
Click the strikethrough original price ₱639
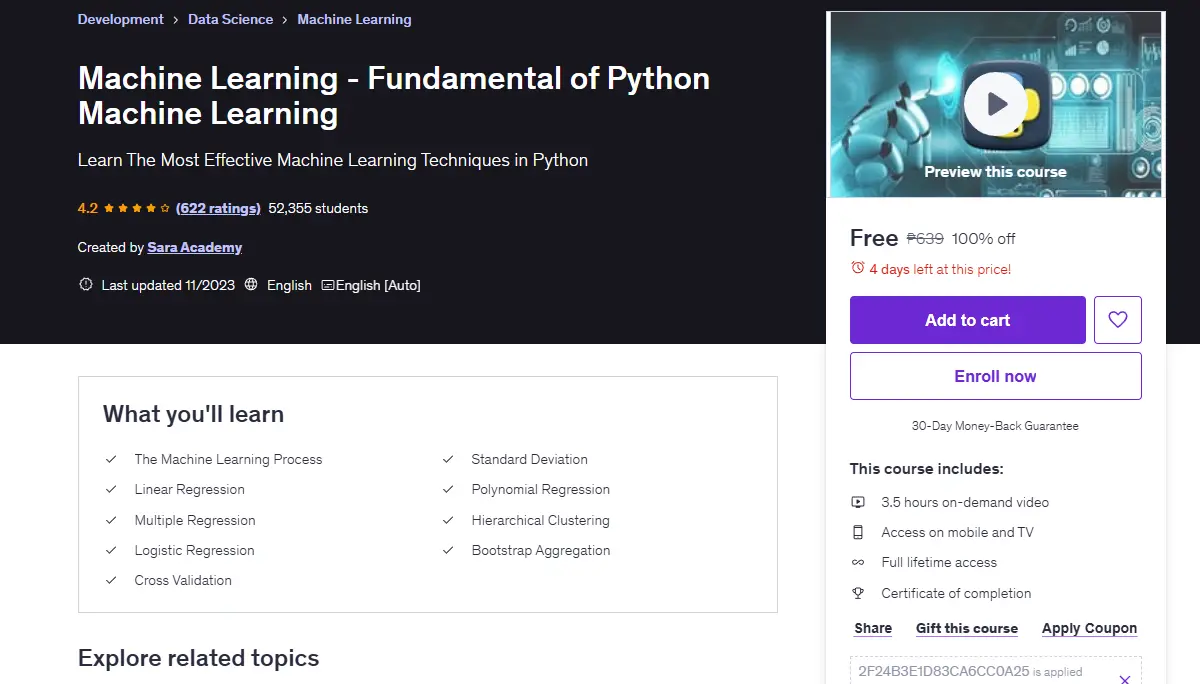pos(925,238)
